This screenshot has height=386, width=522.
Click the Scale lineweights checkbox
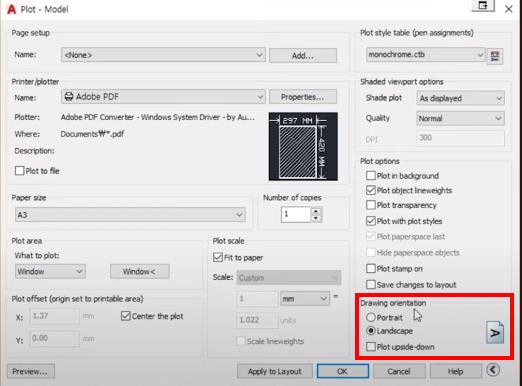coord(241,341)
